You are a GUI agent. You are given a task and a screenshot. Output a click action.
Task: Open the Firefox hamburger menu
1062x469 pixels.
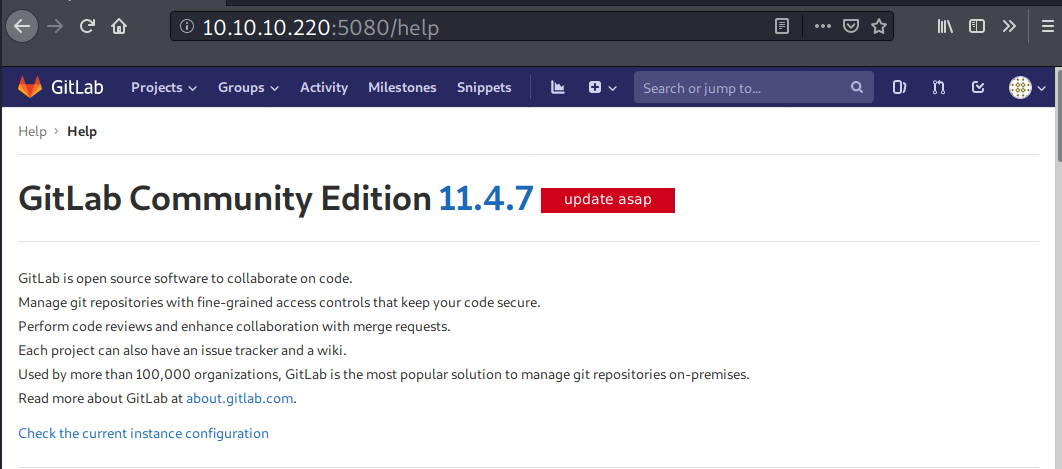tap(1048, 26)
